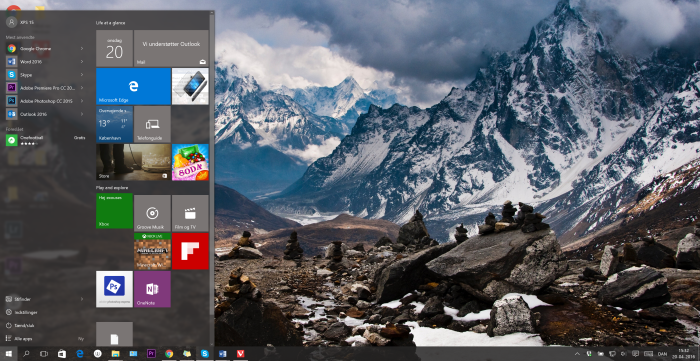Expand Google Chrome jump list arrow
Image resolution: width=700 pixels, height=361 pixels.
[82, 48]
